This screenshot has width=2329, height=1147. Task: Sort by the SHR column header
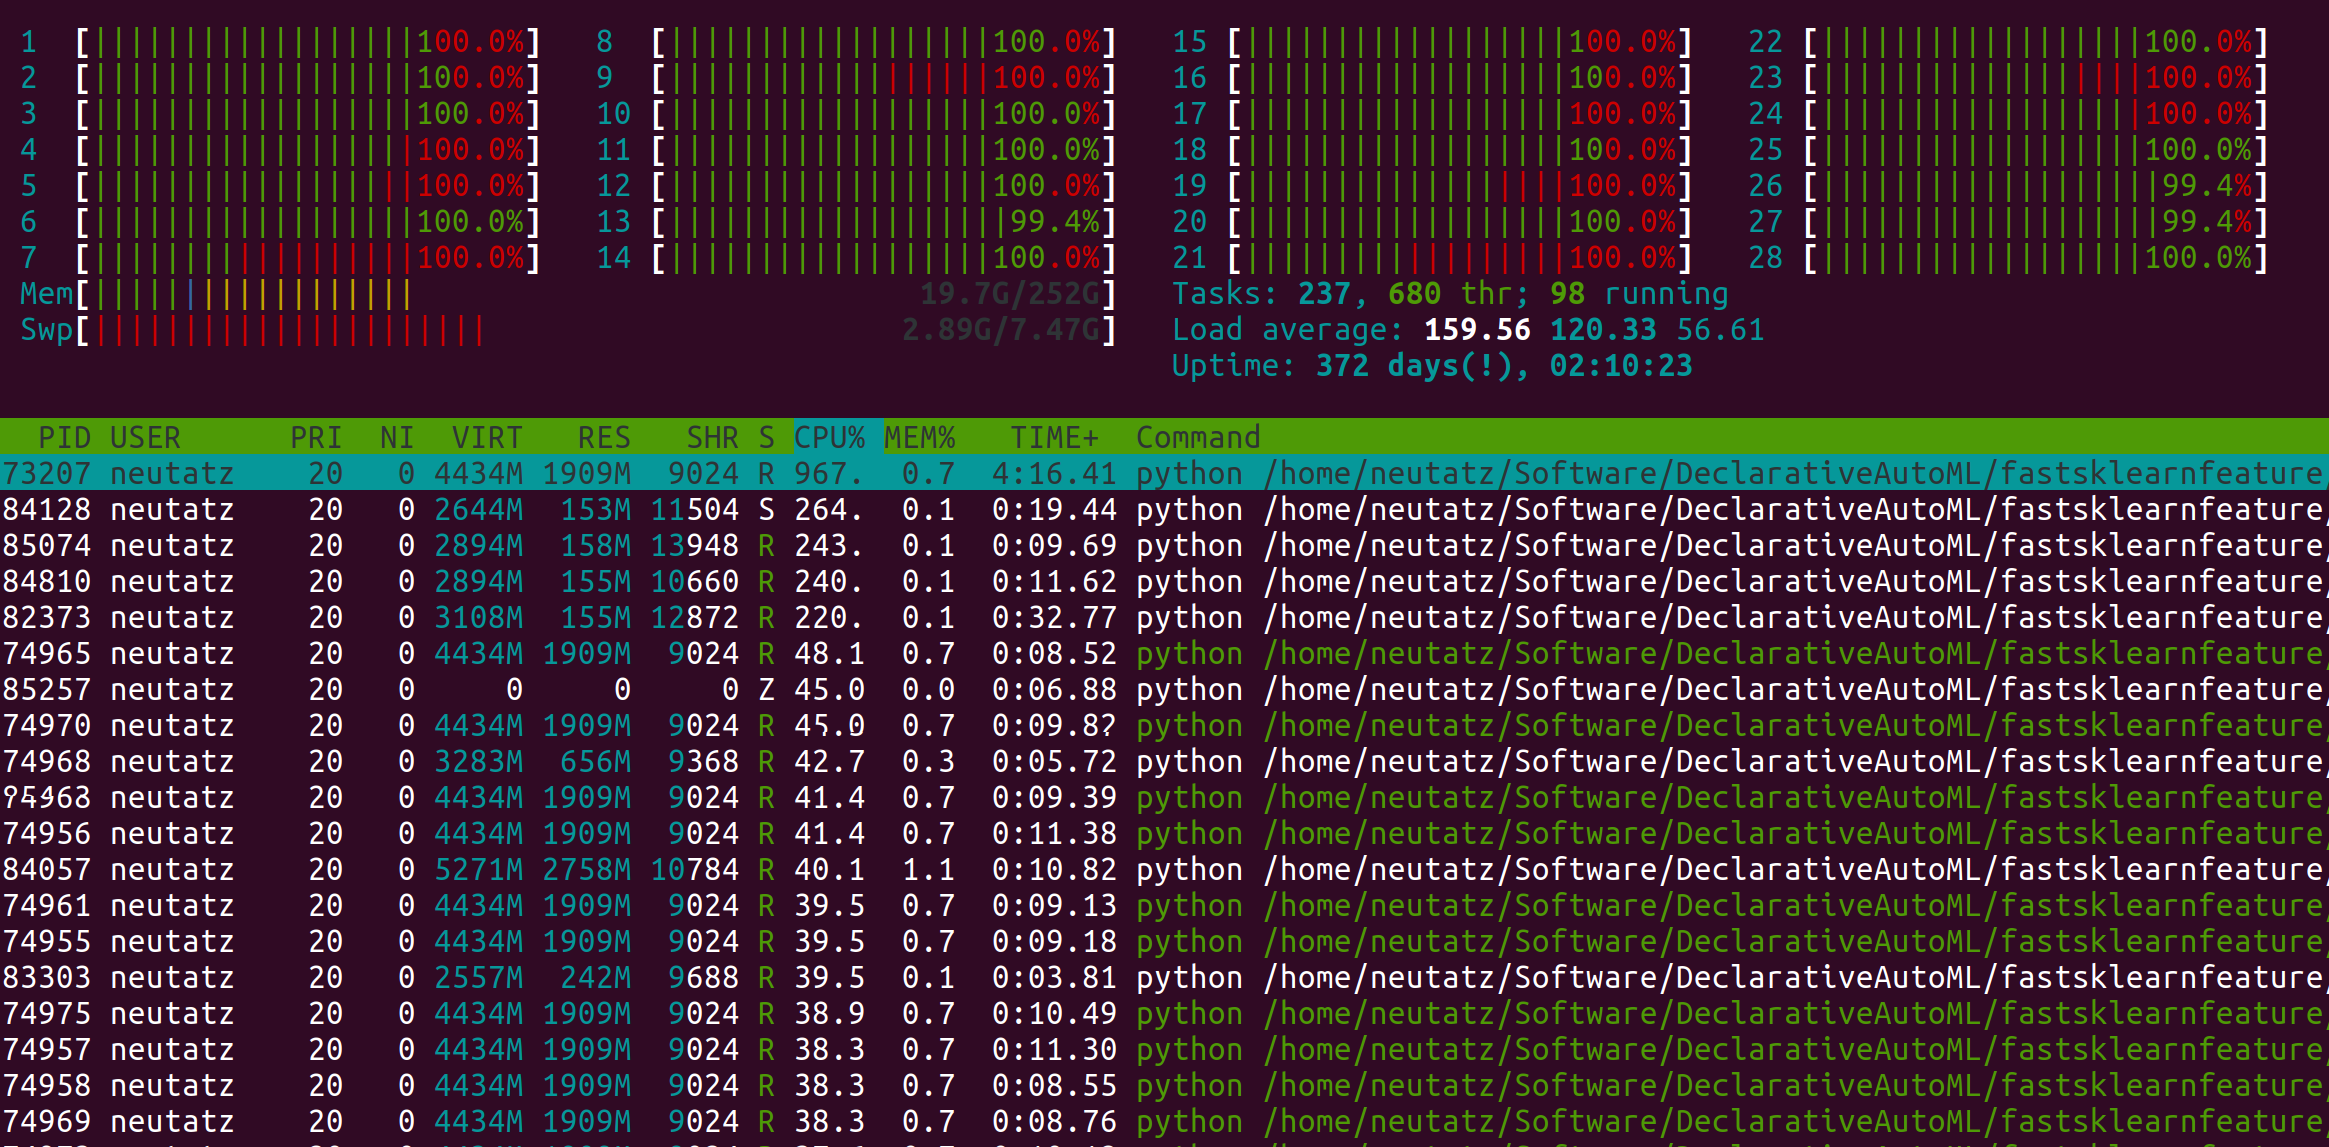(x=712, y=437)
